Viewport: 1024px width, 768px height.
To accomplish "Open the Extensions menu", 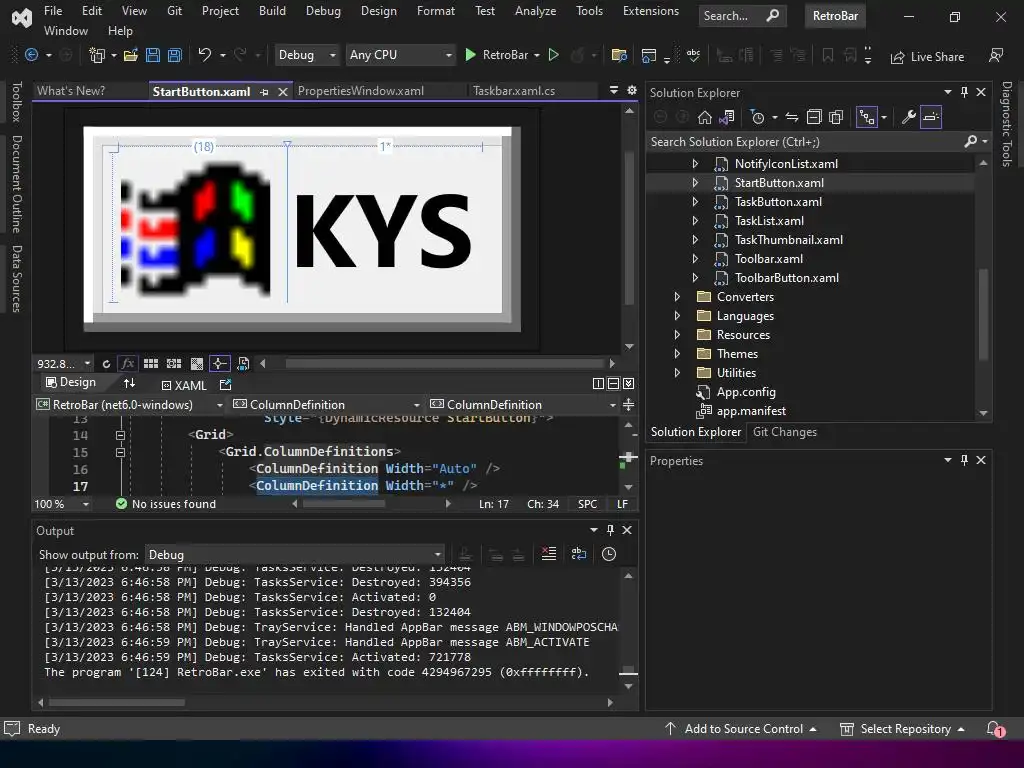I will [x=650, y=11].
